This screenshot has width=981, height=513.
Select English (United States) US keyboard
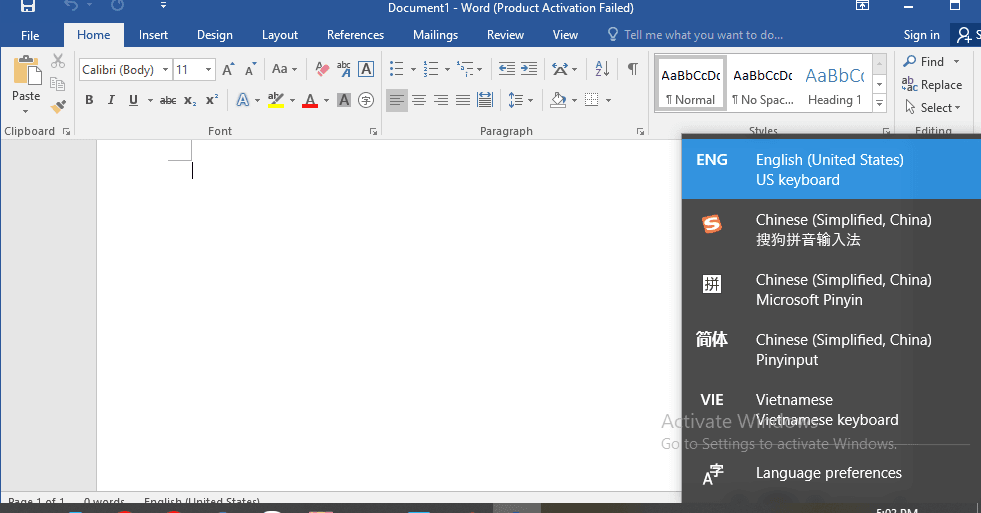click(831, 170)
